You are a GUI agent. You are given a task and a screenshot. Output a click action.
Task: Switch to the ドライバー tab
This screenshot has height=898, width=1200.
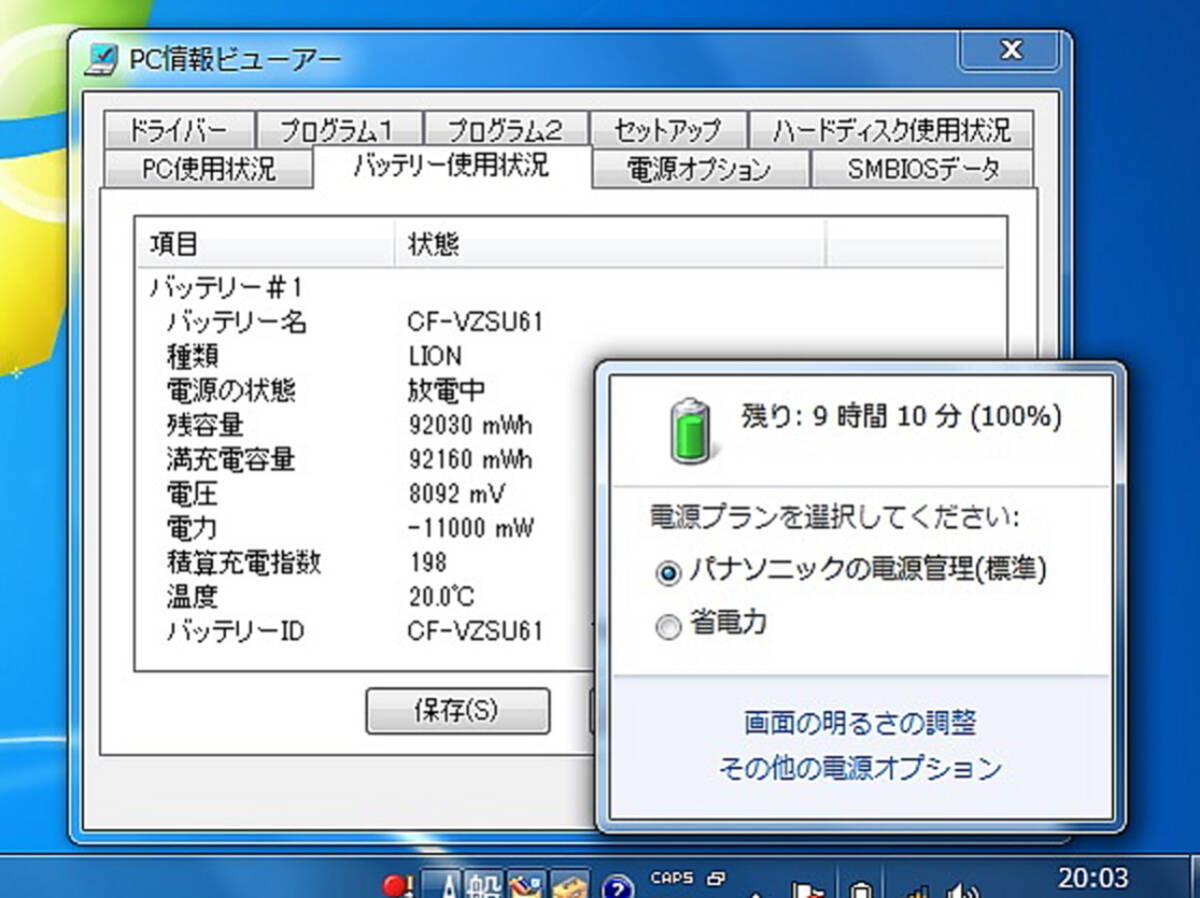(x=178, y=130)
